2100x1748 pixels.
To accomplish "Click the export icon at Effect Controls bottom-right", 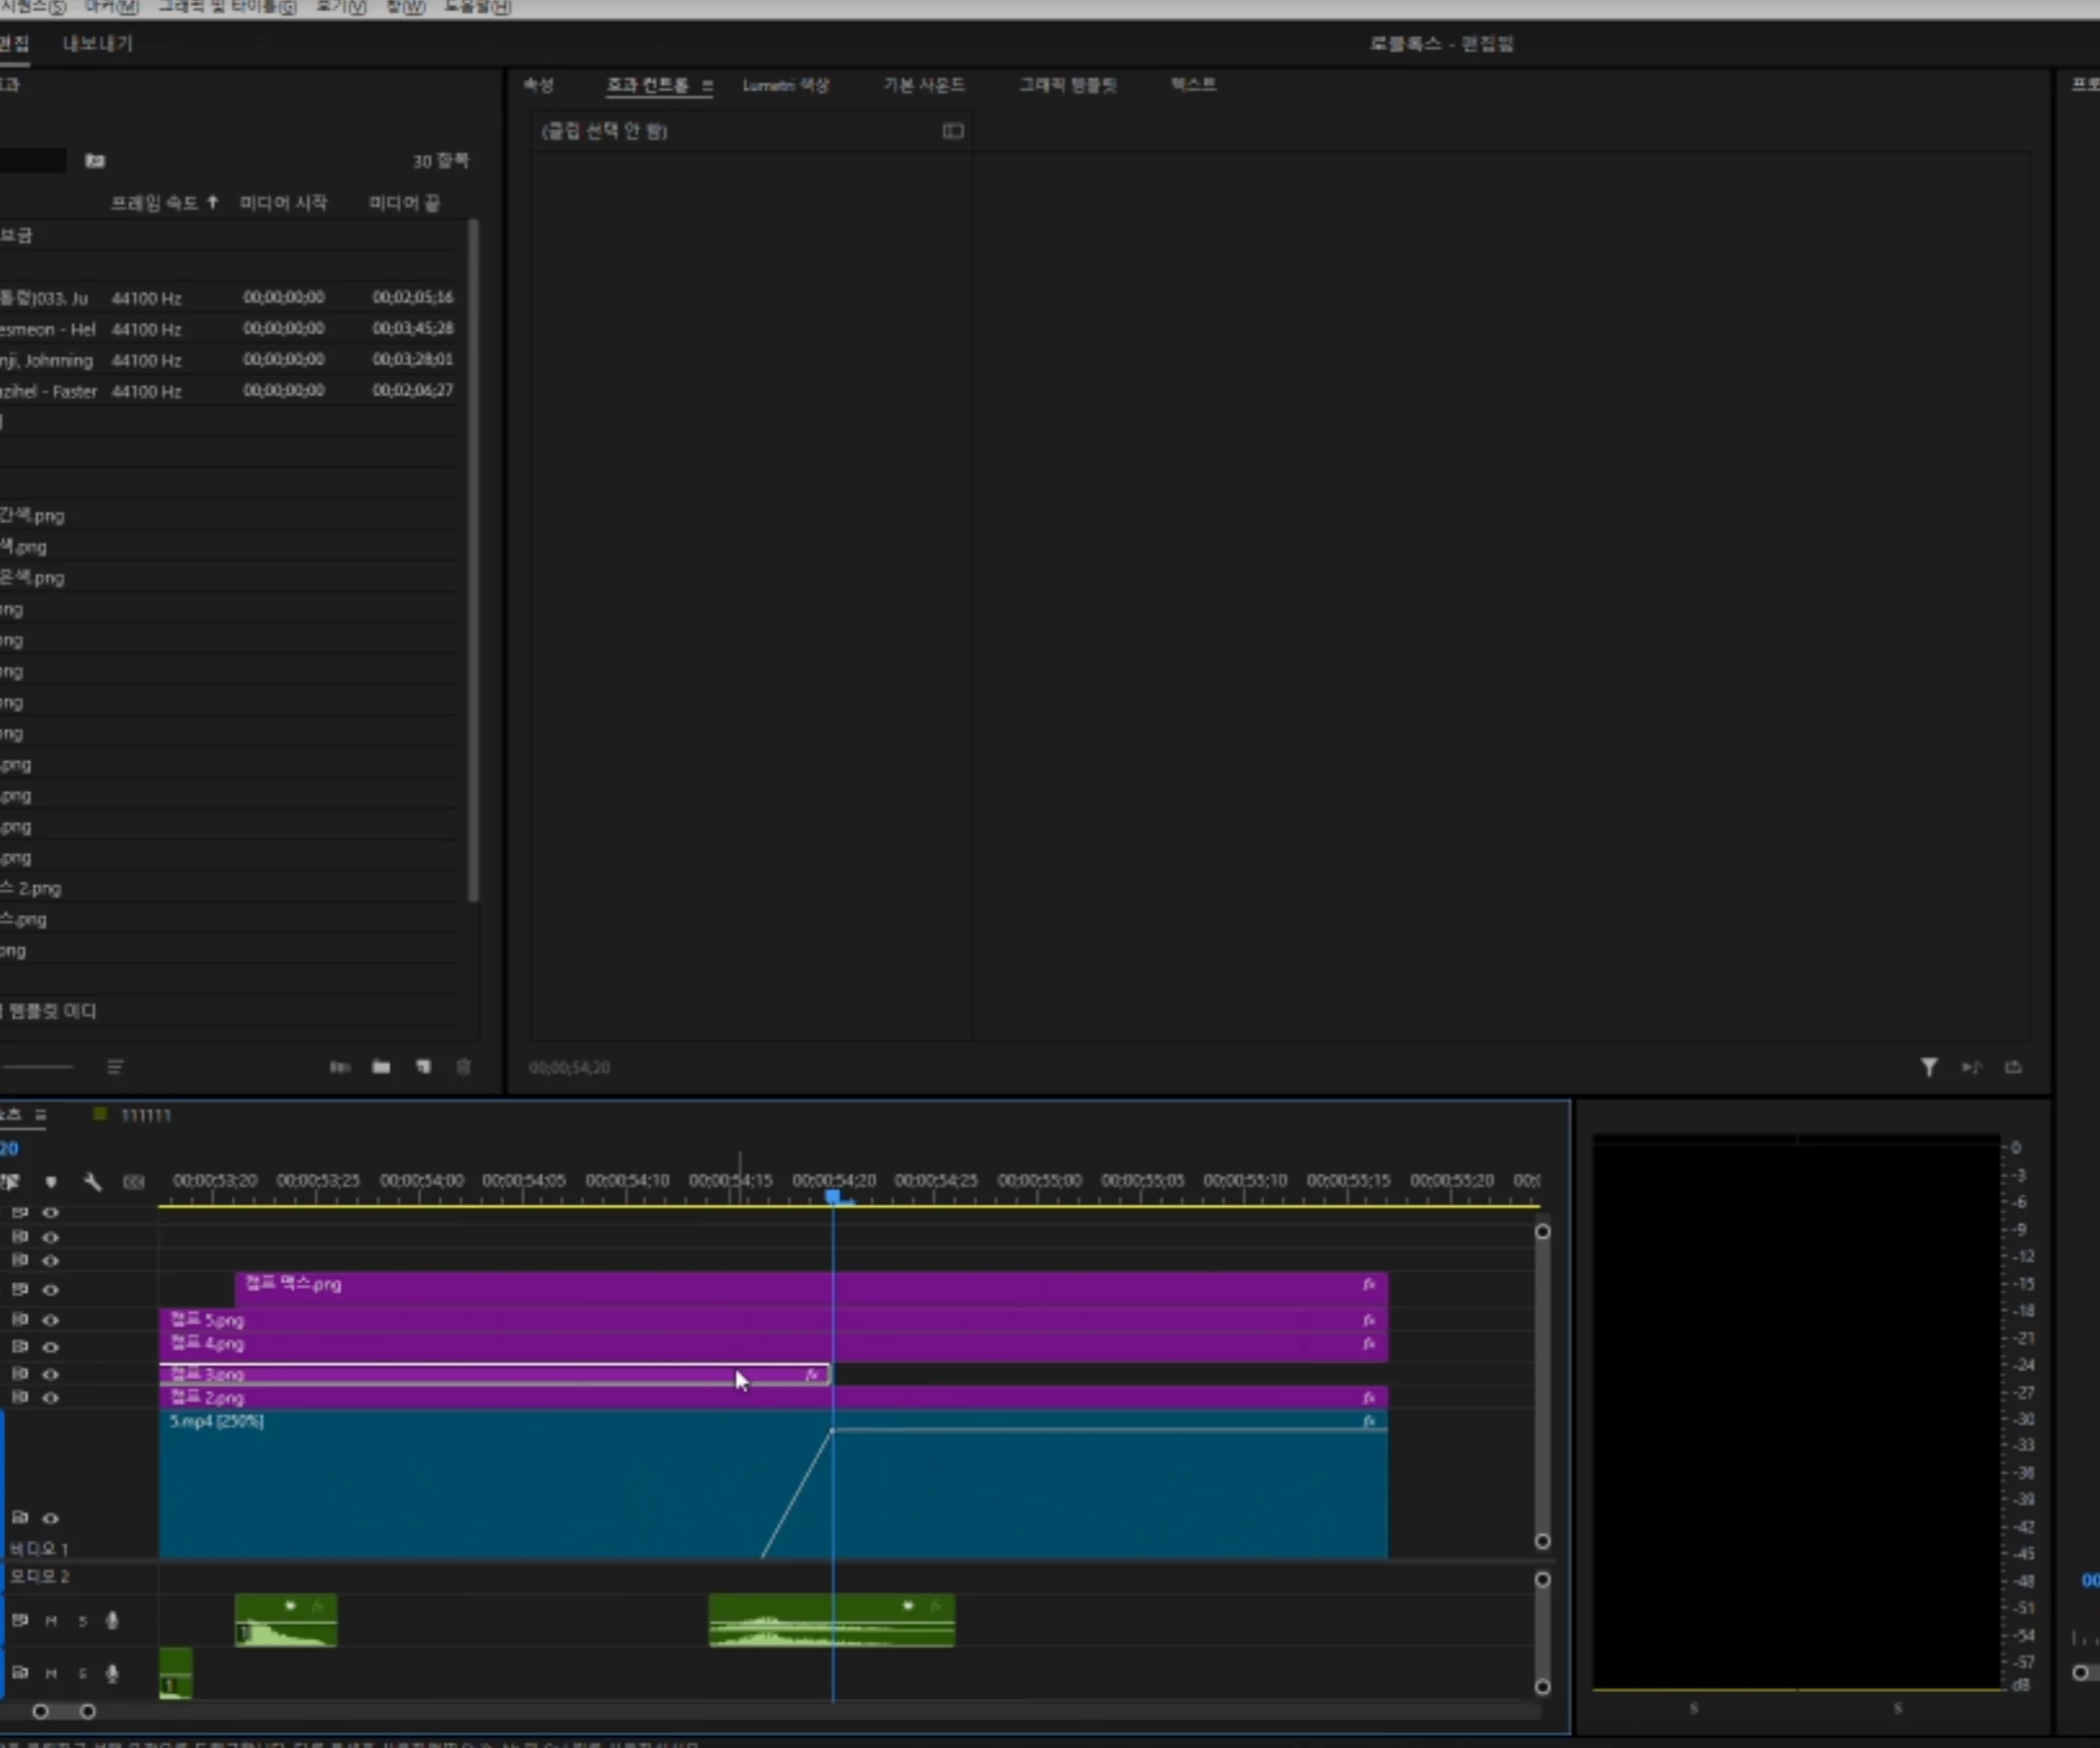I will 2013,1067.
